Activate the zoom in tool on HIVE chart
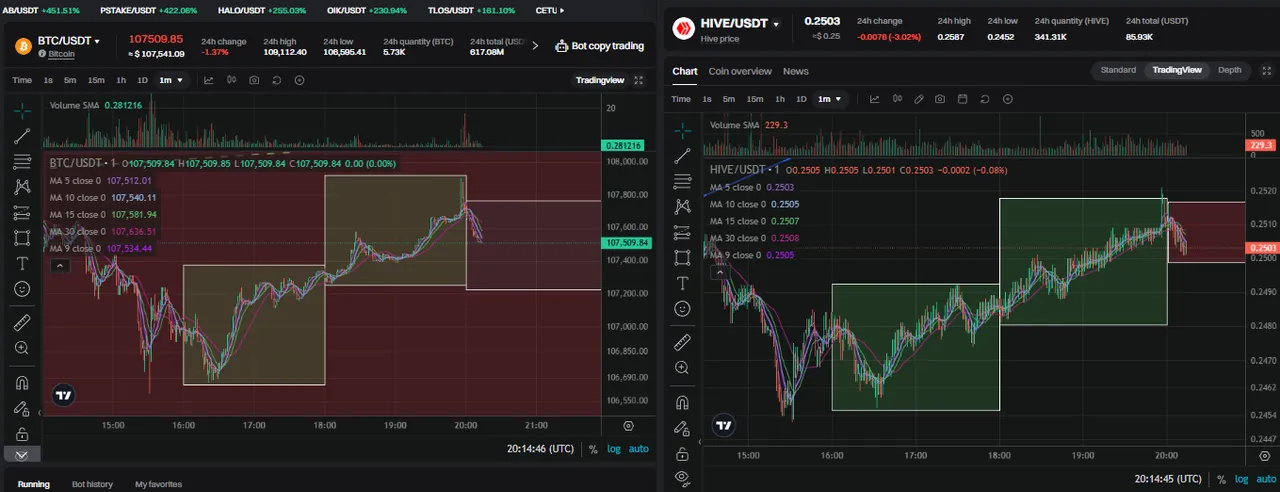Viewport: 1280px width, 492px height. (x=683, y=368)
